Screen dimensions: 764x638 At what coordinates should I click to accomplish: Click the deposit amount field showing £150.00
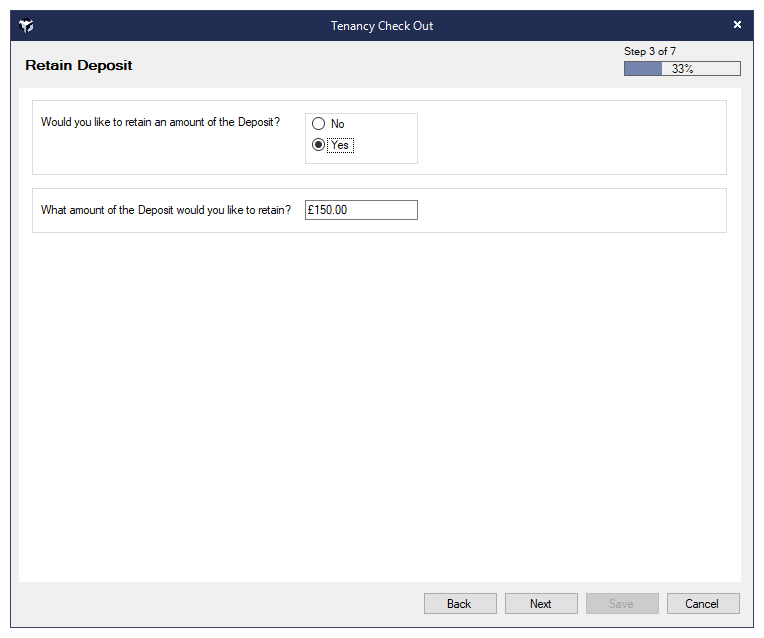pyautogui.click(x=361, y=210)
